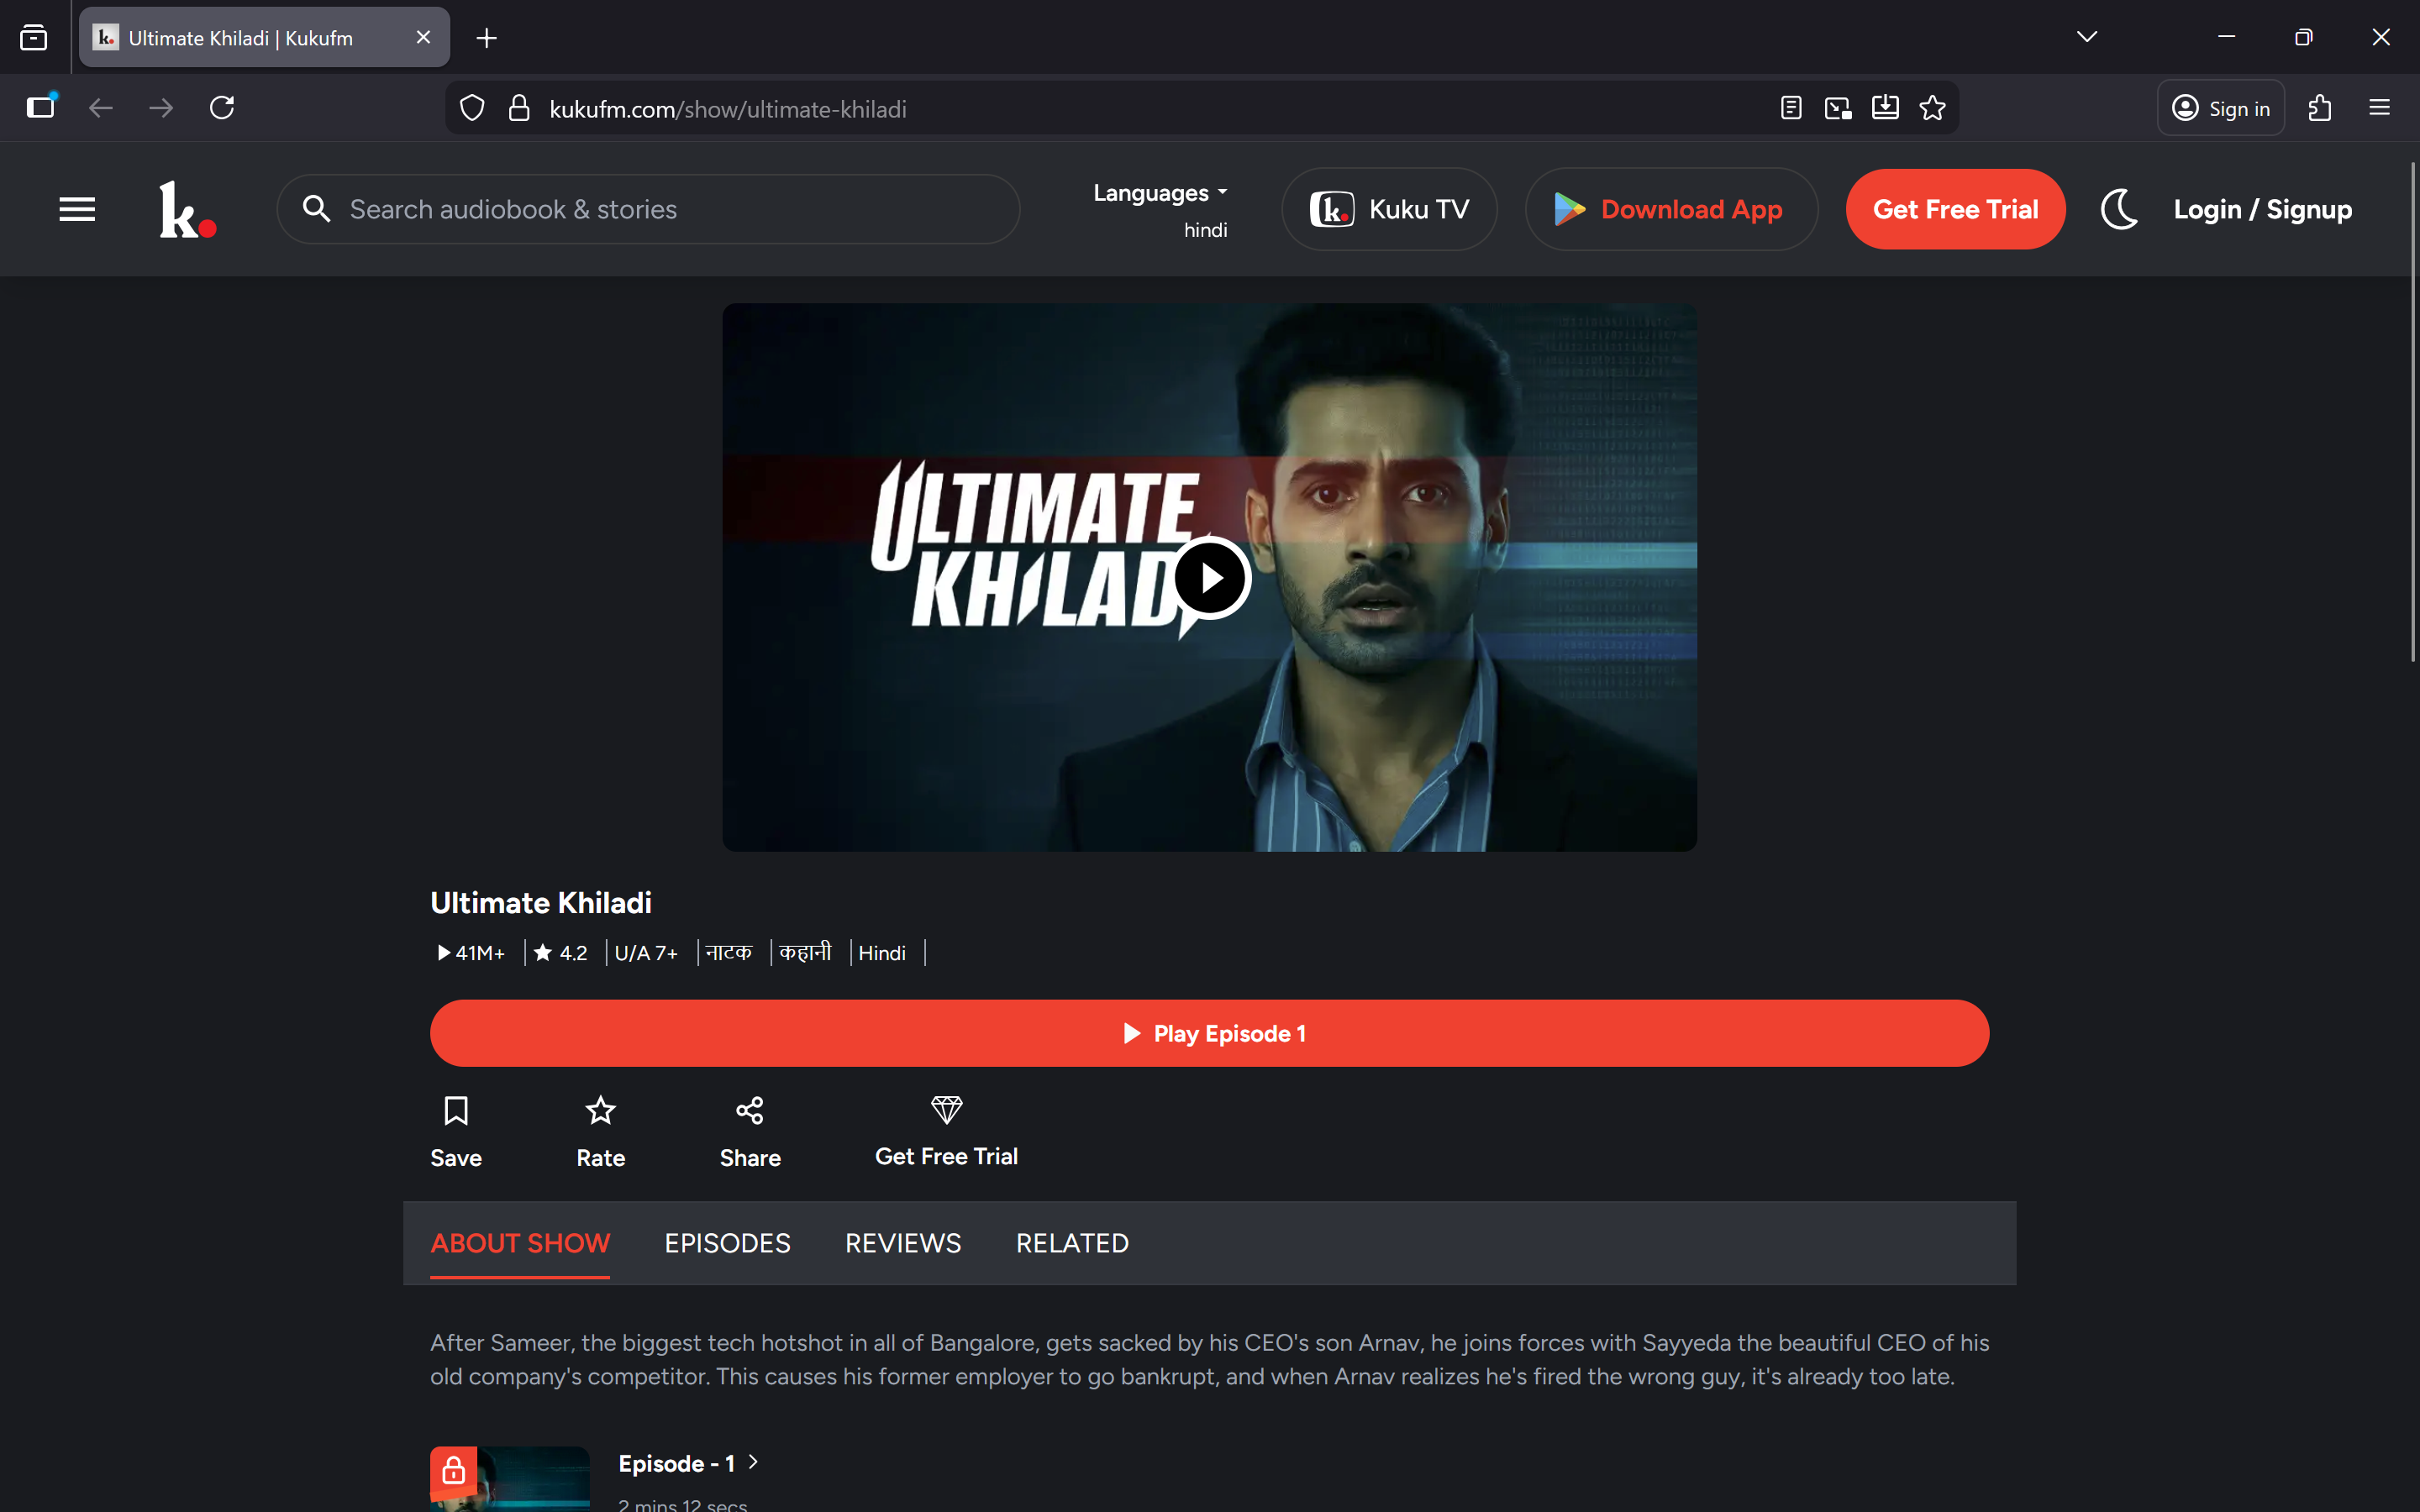The image size is (2420, 1512).
Task: Open Firefox tab list button
Action: [x=34, y=38]
